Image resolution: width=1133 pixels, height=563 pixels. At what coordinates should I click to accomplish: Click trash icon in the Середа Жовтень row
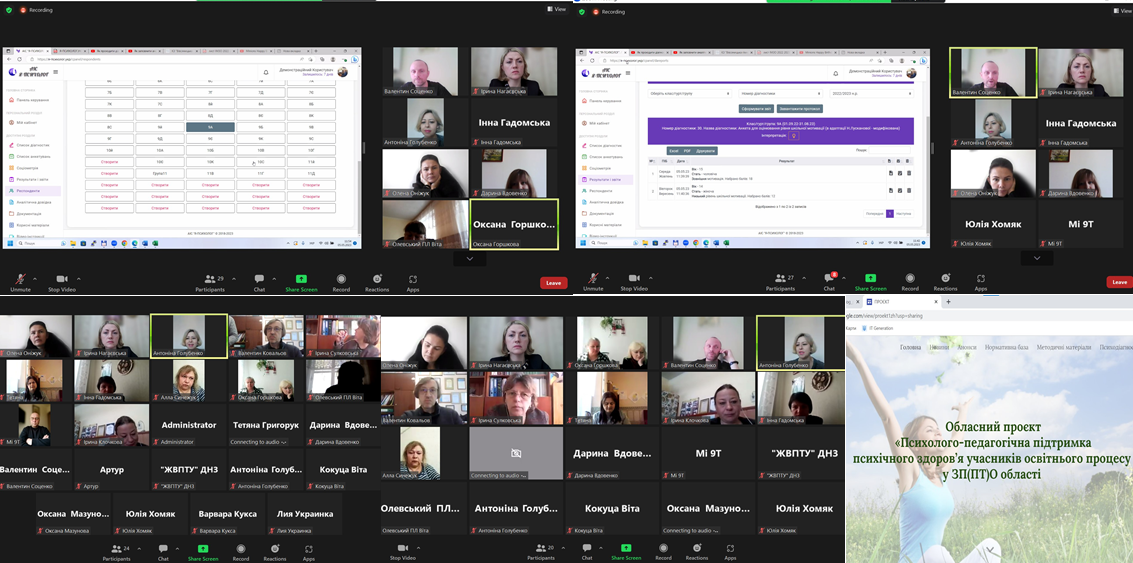pos(910,174)
